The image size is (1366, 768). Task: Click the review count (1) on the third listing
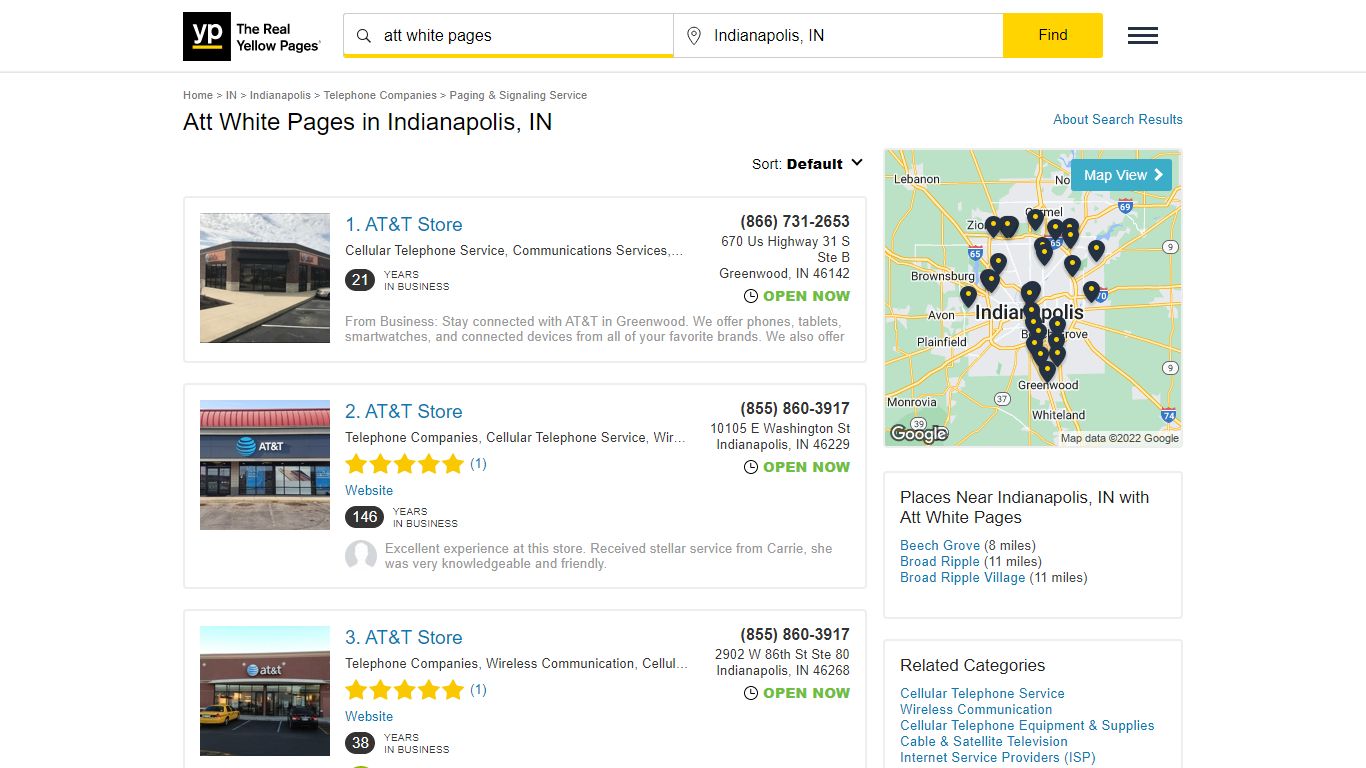coord(478,689)
